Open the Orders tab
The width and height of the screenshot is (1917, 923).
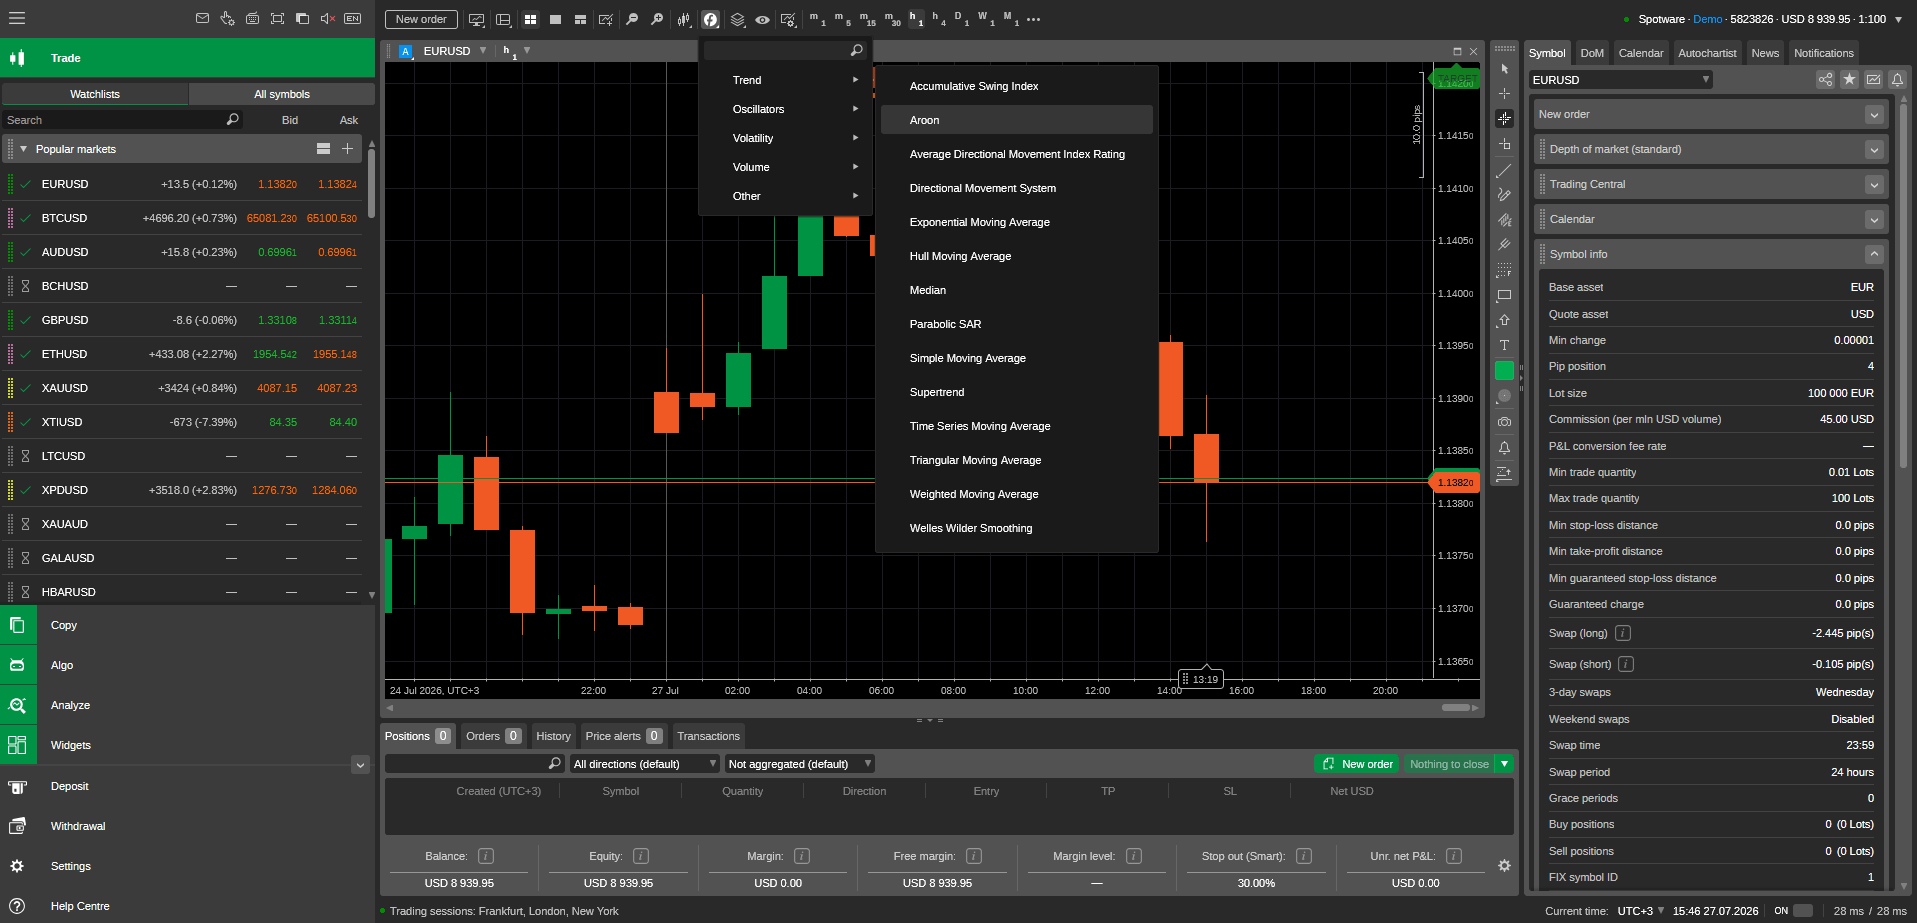pos(493,736)
